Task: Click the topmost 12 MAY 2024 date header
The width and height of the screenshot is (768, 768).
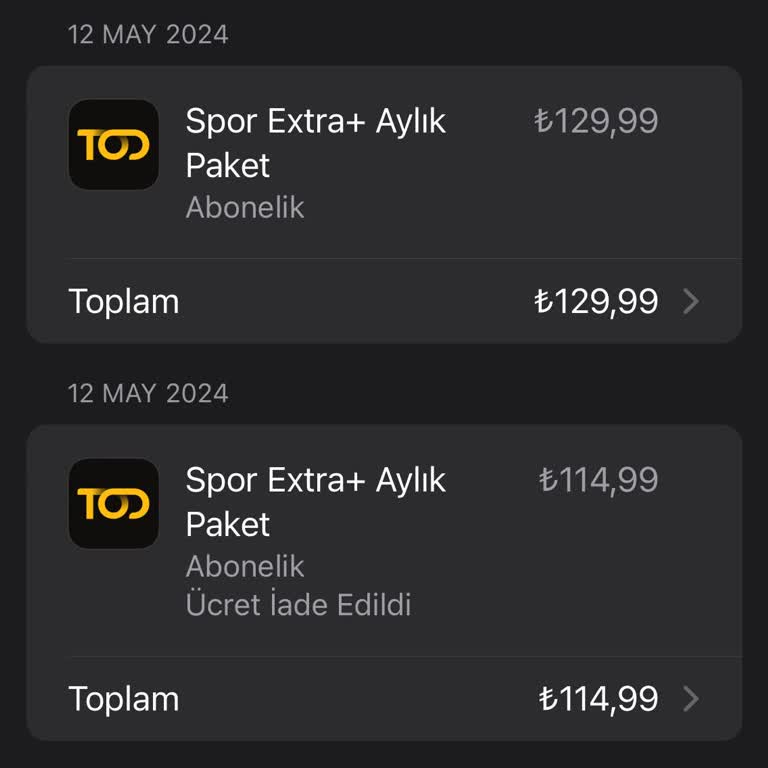Action: (x=148, y=35)
